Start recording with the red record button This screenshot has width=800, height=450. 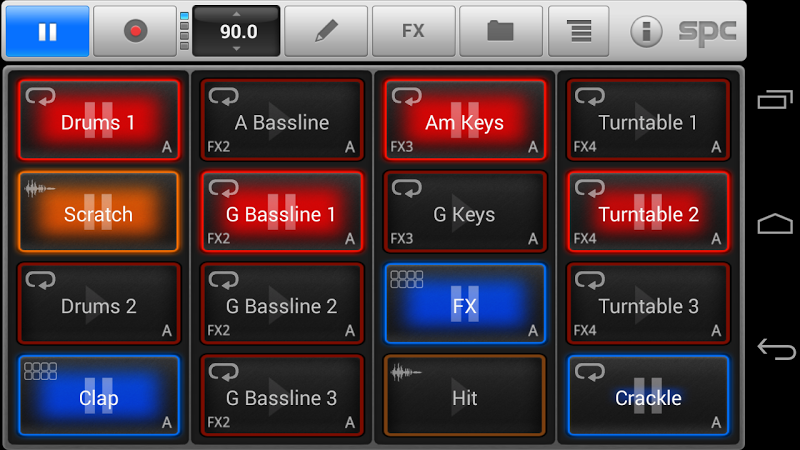click(135, 31)
